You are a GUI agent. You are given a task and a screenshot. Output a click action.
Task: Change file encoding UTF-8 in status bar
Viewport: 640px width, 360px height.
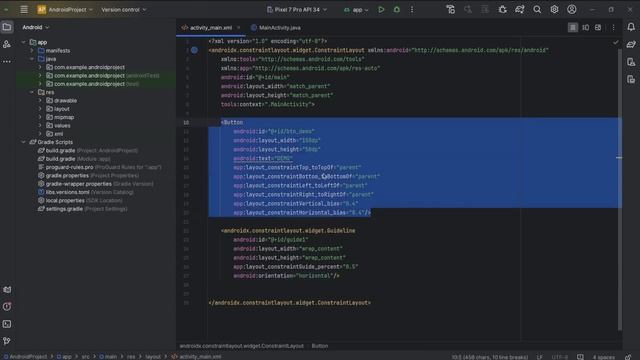click(x=559, y=357)
